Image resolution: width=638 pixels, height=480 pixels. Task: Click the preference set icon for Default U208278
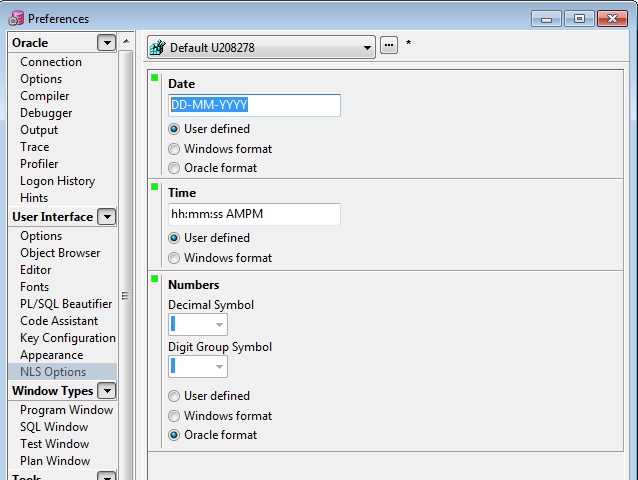click(x=157, y=47)
